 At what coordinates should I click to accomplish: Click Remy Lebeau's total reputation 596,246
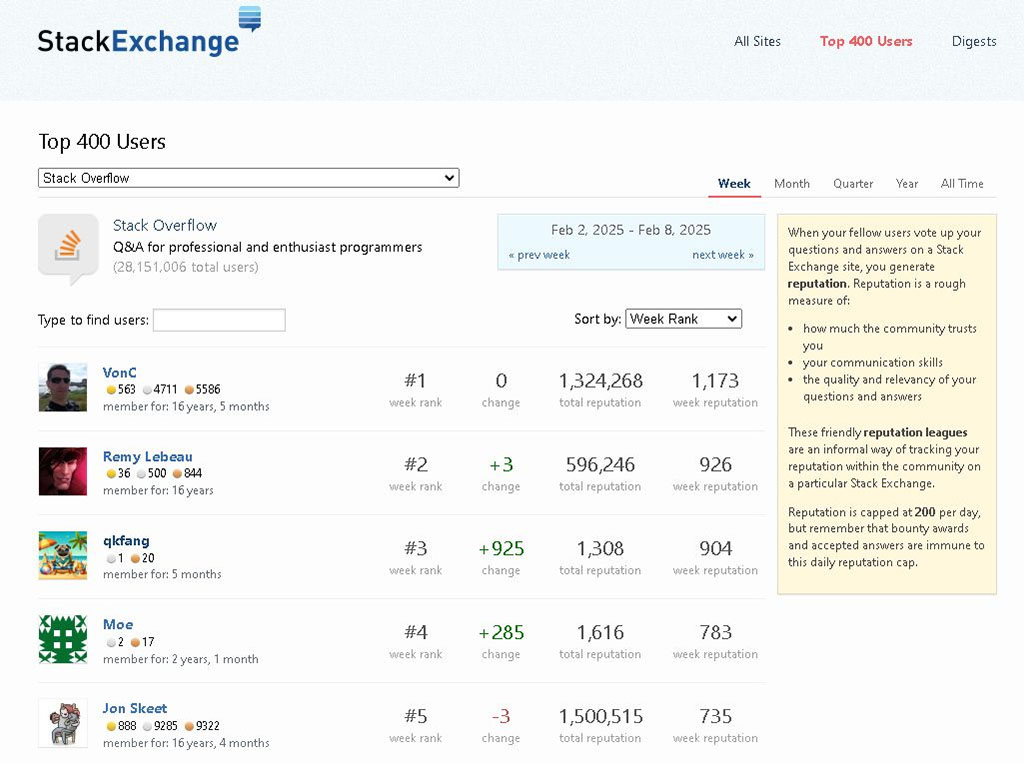click(600, 465)
